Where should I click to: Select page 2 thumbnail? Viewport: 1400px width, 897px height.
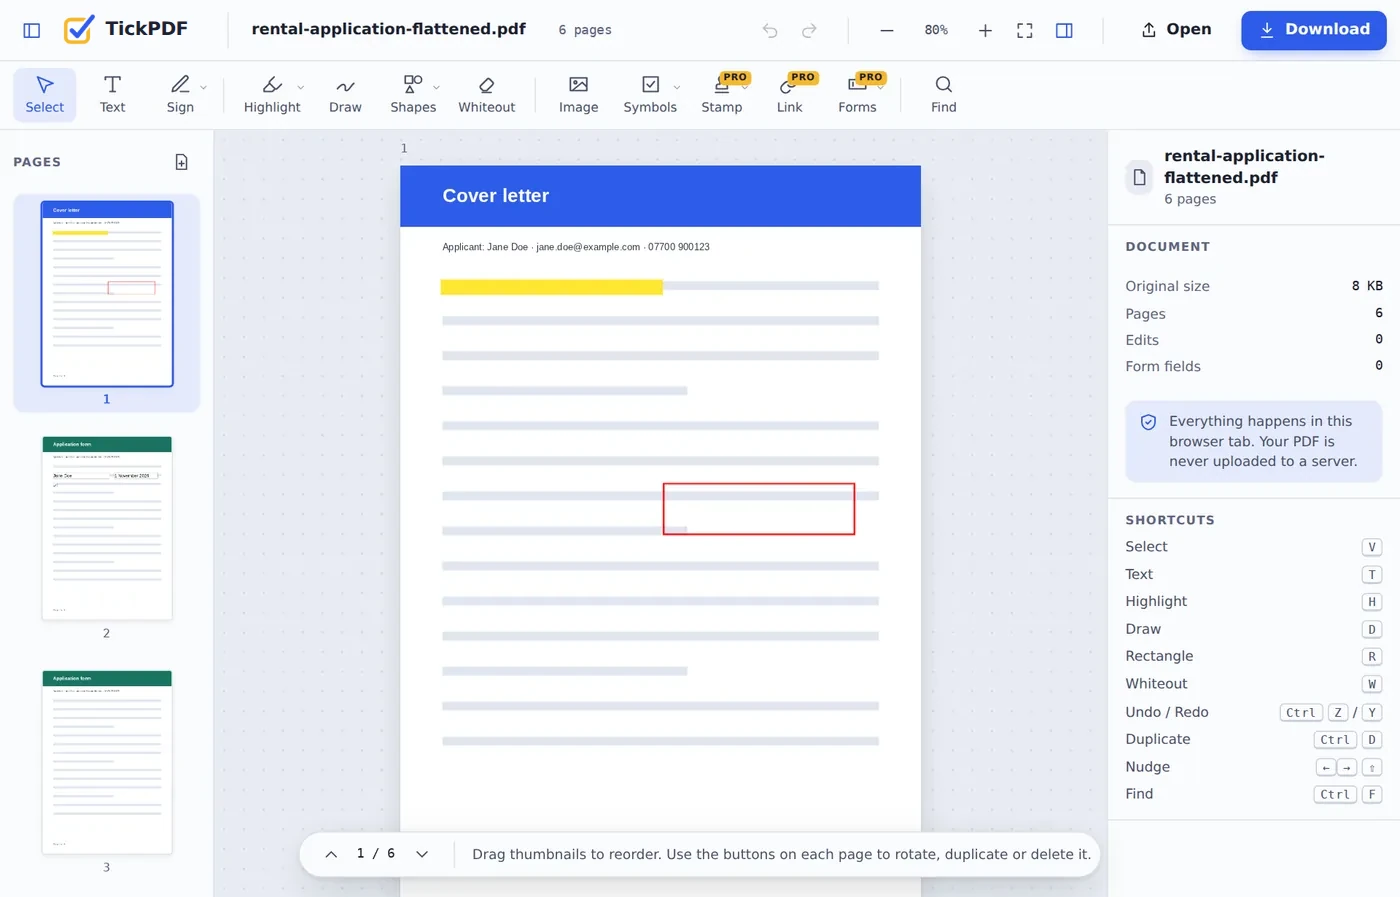click(x=107, y=528)
